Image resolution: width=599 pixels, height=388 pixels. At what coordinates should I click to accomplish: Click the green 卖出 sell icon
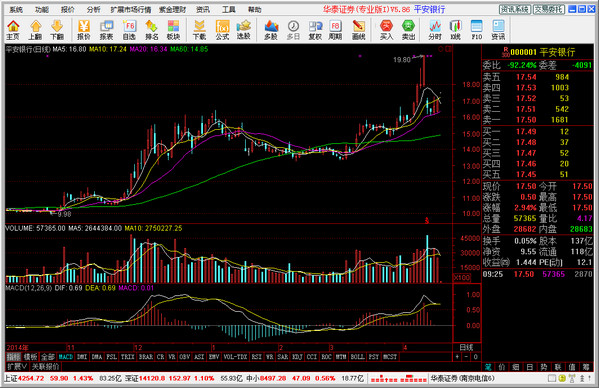pos(408,30)
